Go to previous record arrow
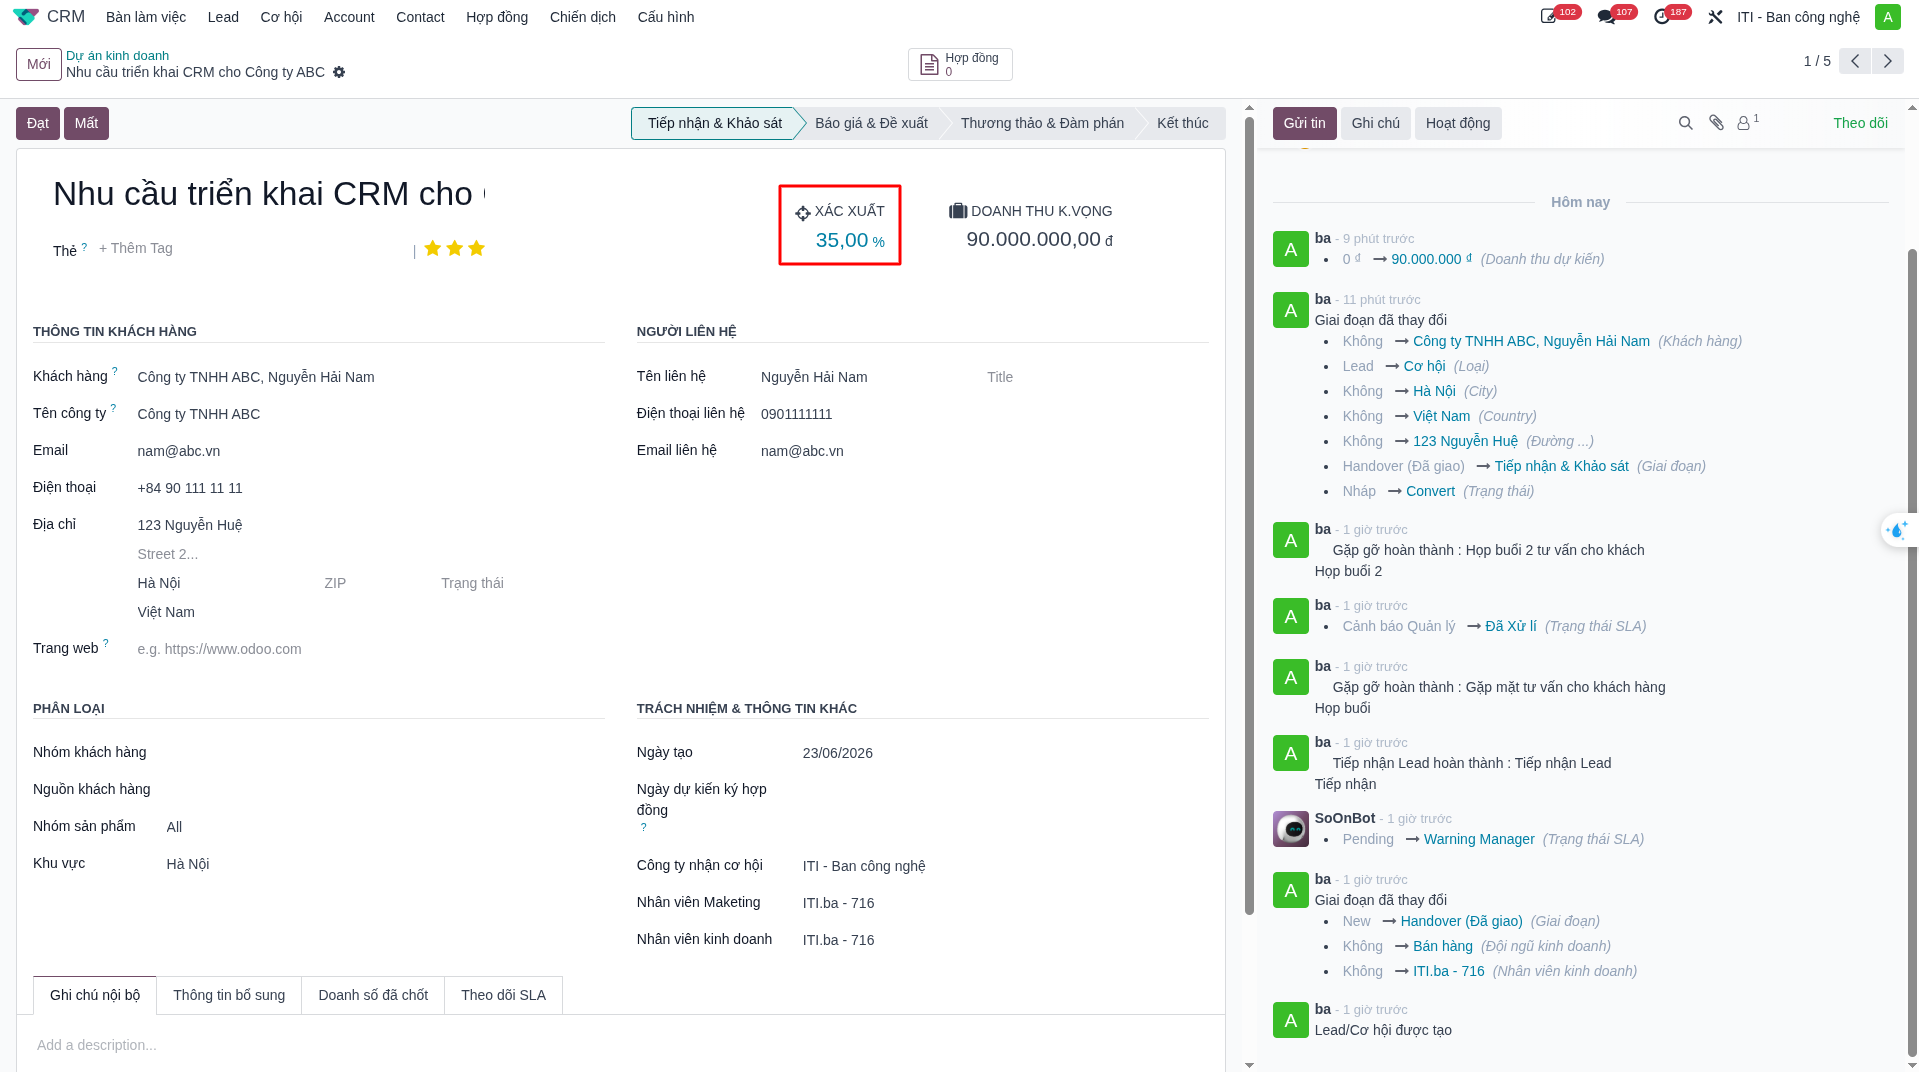Viewport: 1919px width, 1072px height. pyautogui.click(x=1854, y=61)
